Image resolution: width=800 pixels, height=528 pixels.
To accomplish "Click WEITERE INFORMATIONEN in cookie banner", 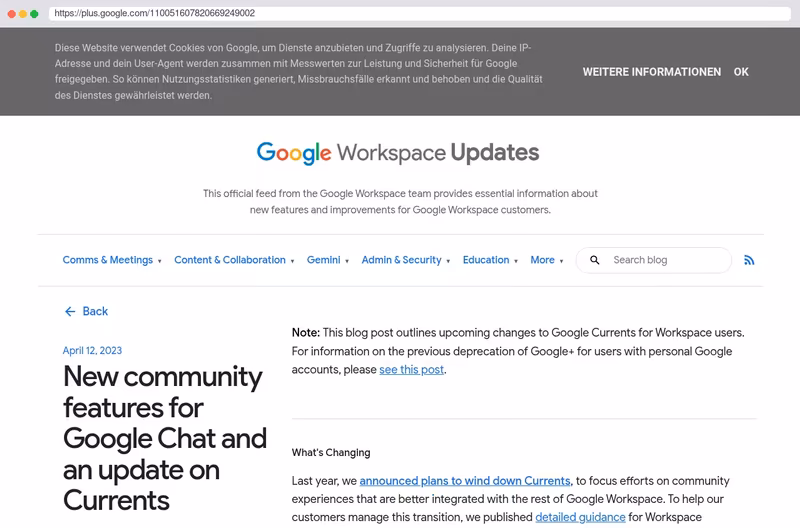I will point(652,72).
